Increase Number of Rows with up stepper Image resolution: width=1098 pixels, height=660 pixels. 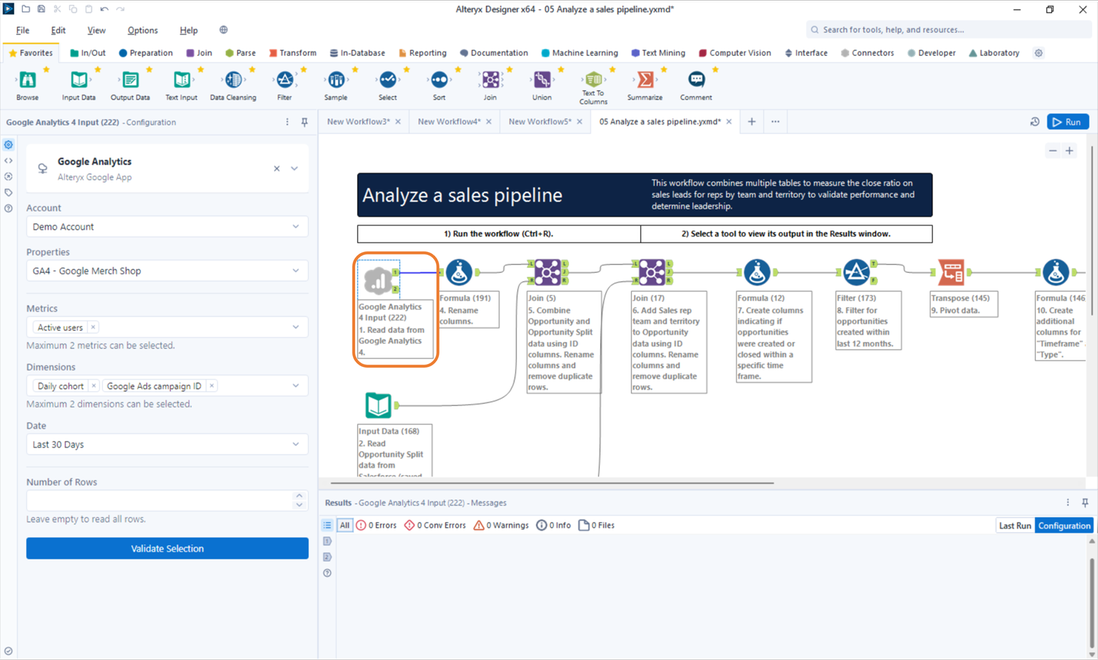[x=300, y=496]
